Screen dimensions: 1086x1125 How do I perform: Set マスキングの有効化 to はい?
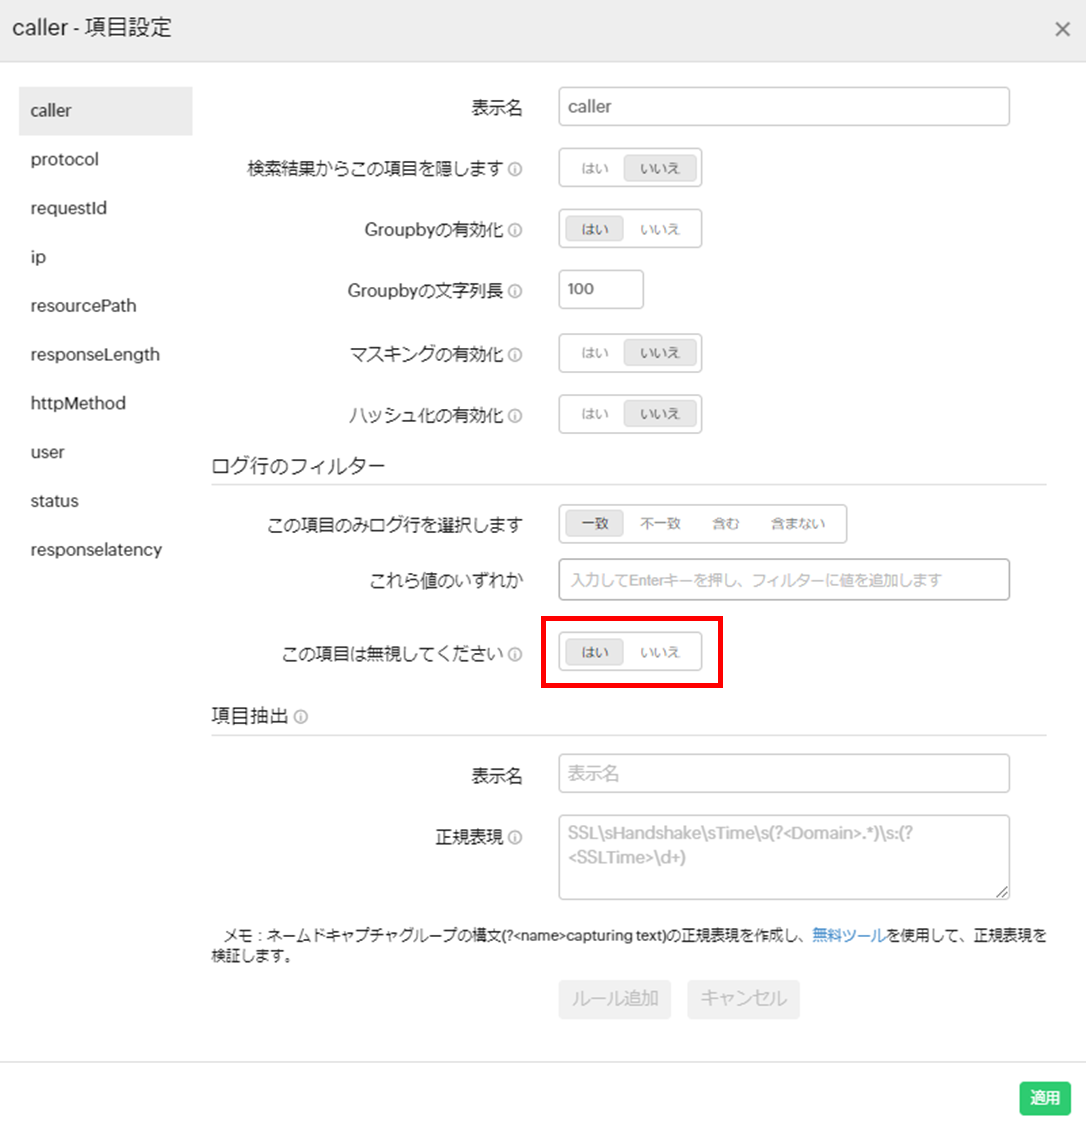(595, 353)
